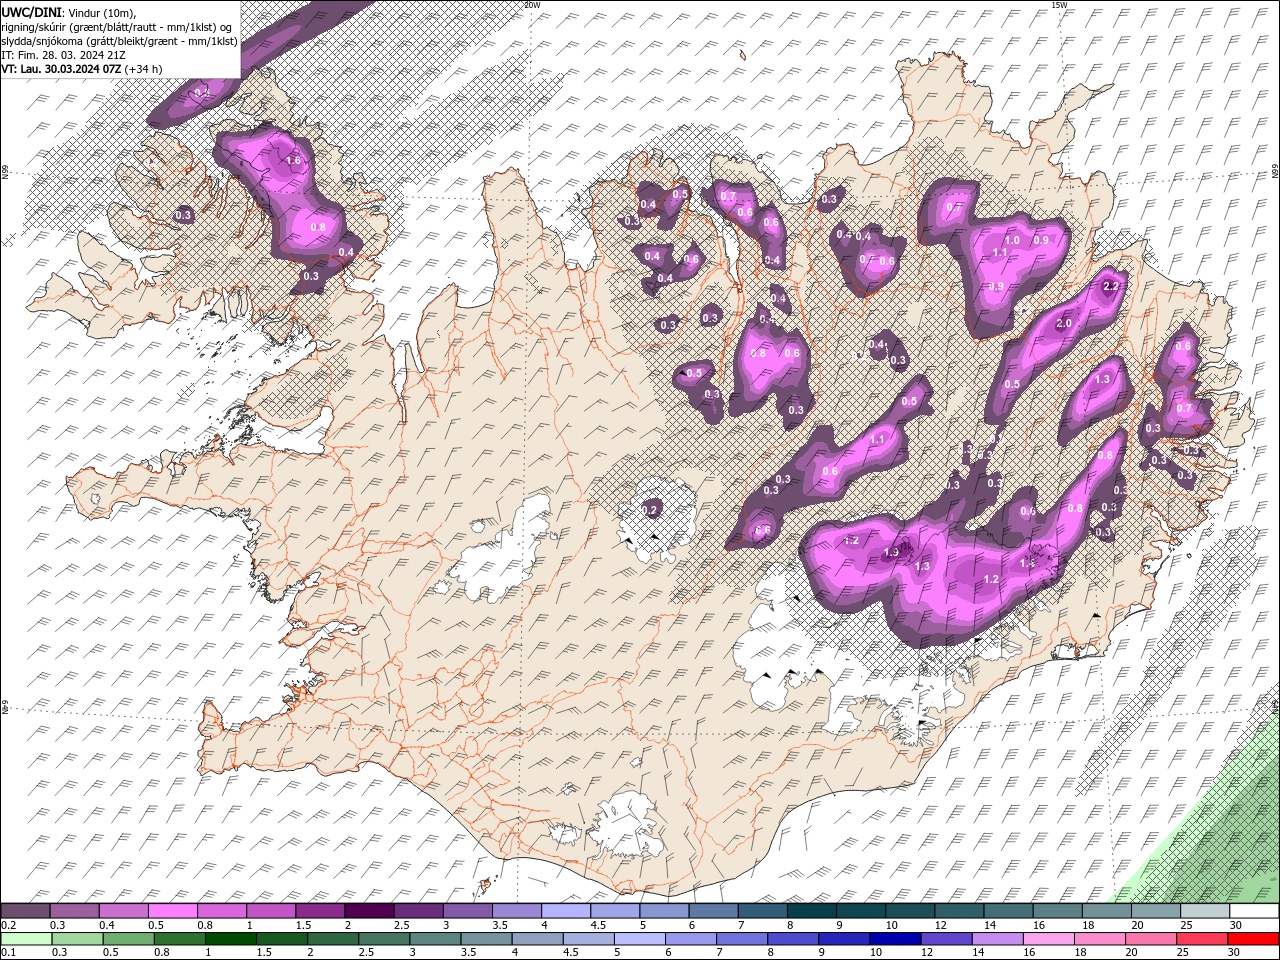Pick the dark purple upper swatch above 2

coord(369,911)
